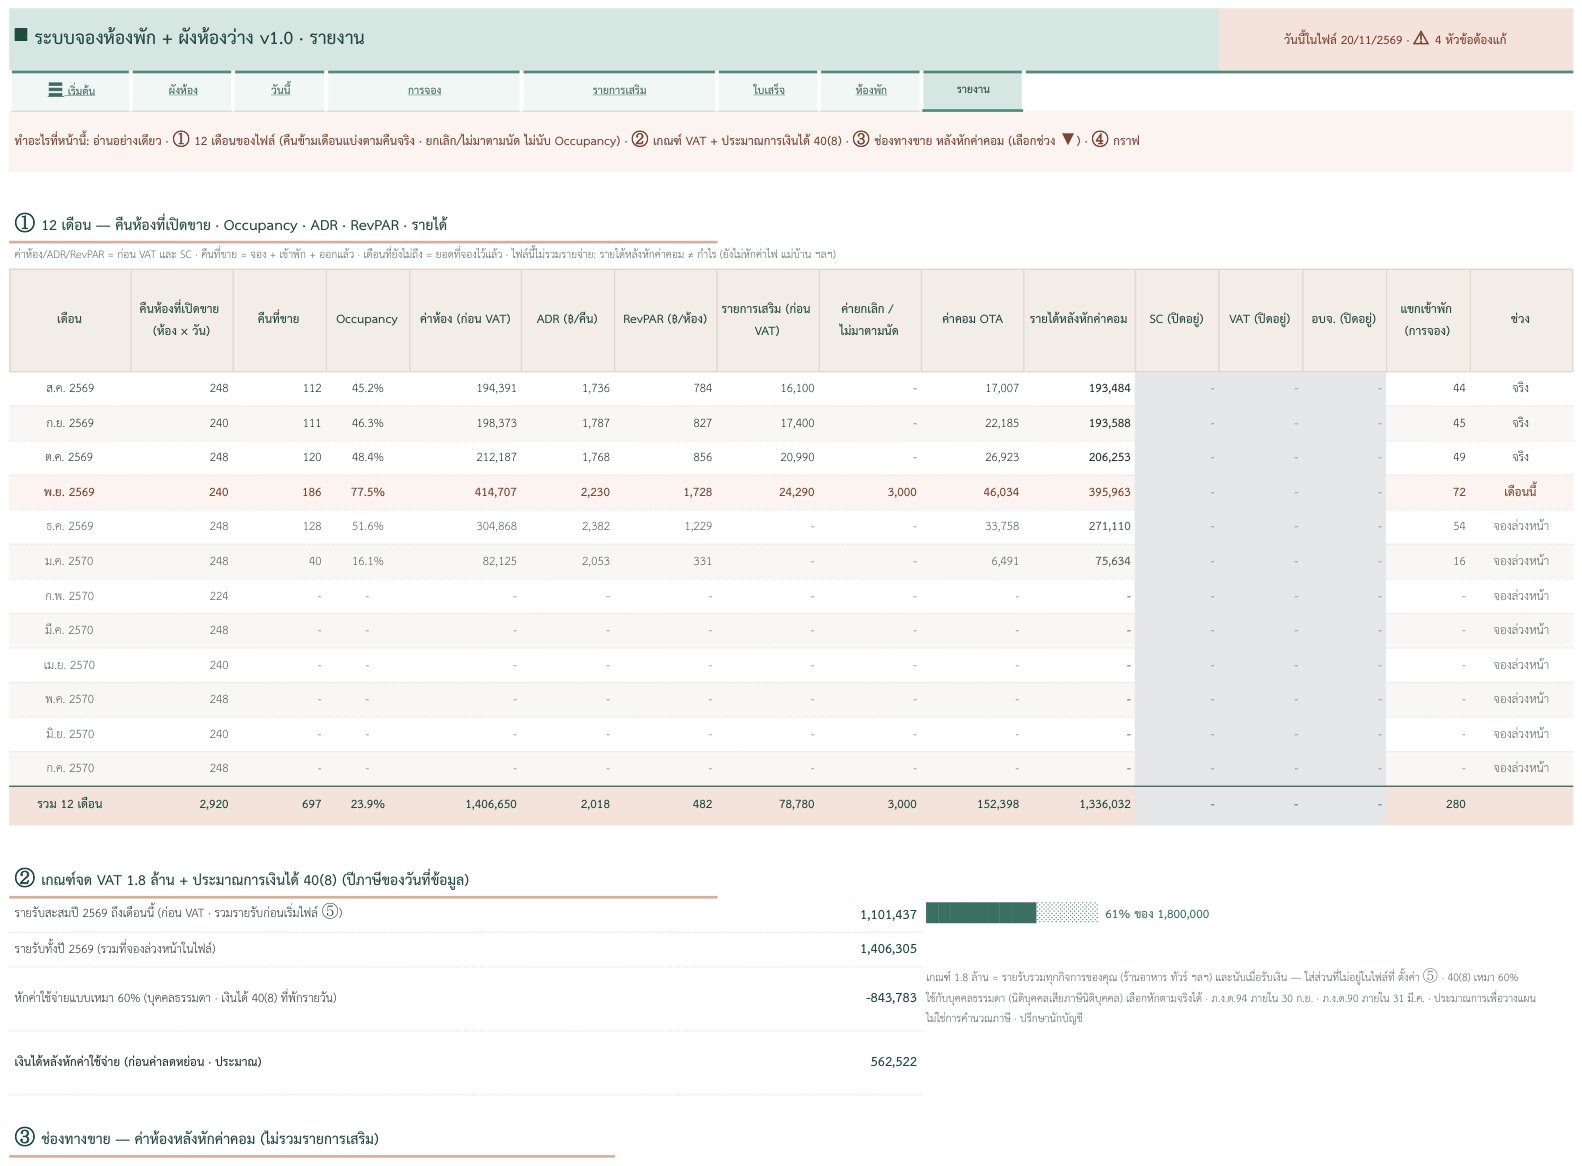1582x1166 pixels.
Task: Open the วันนี้ link tab
Action: [x=280, y=91]
